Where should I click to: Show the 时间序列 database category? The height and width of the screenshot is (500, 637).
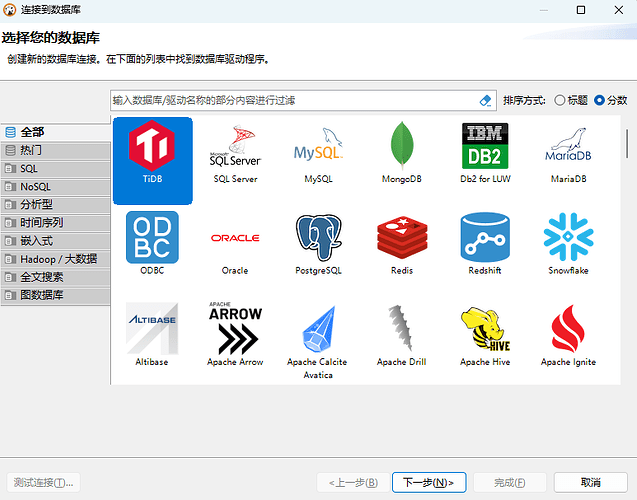[x=55, y=223]
